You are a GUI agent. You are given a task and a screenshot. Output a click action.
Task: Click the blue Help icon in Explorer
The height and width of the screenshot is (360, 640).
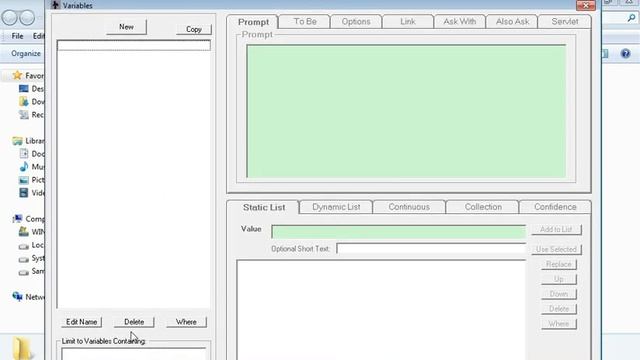click(x=625, y=53)
